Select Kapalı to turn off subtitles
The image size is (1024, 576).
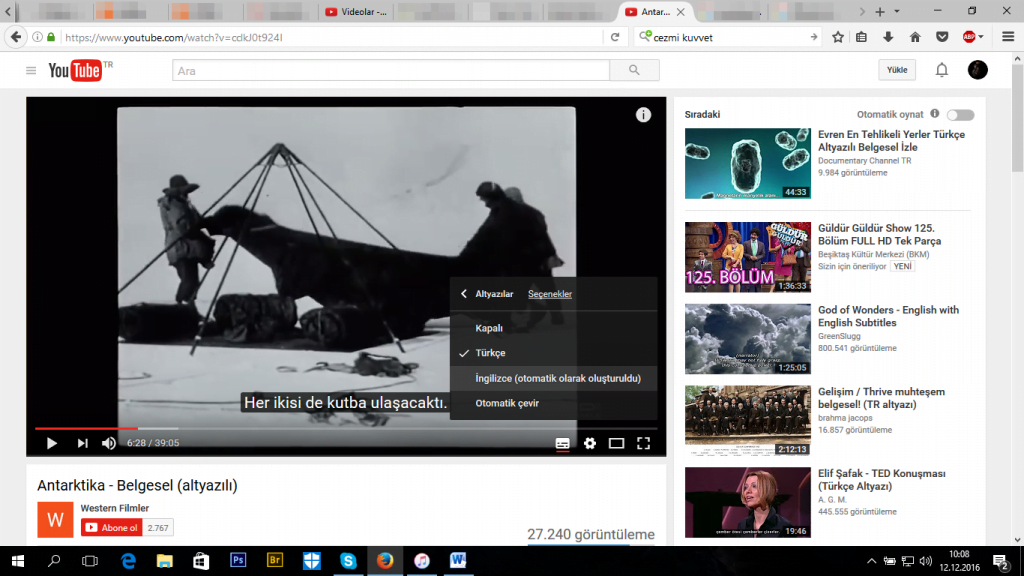(489, 328)
